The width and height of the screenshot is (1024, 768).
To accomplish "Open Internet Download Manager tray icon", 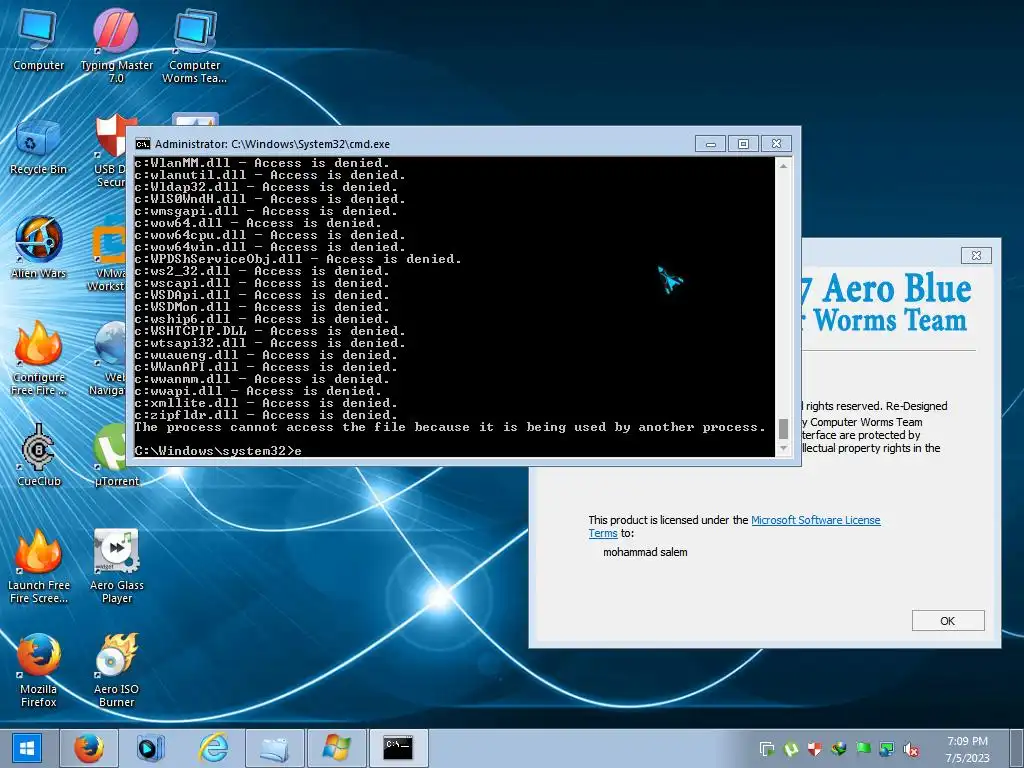I will click(839, 749).
